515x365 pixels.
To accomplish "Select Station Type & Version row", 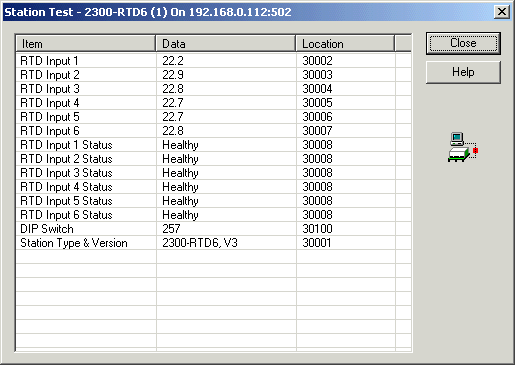I will (x=213, y=243).
